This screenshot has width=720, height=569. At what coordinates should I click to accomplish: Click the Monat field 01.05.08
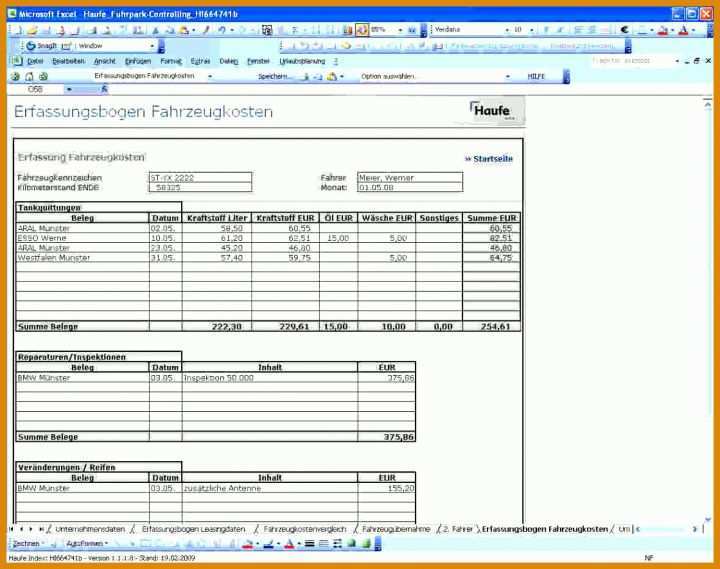tap(410, 187)
